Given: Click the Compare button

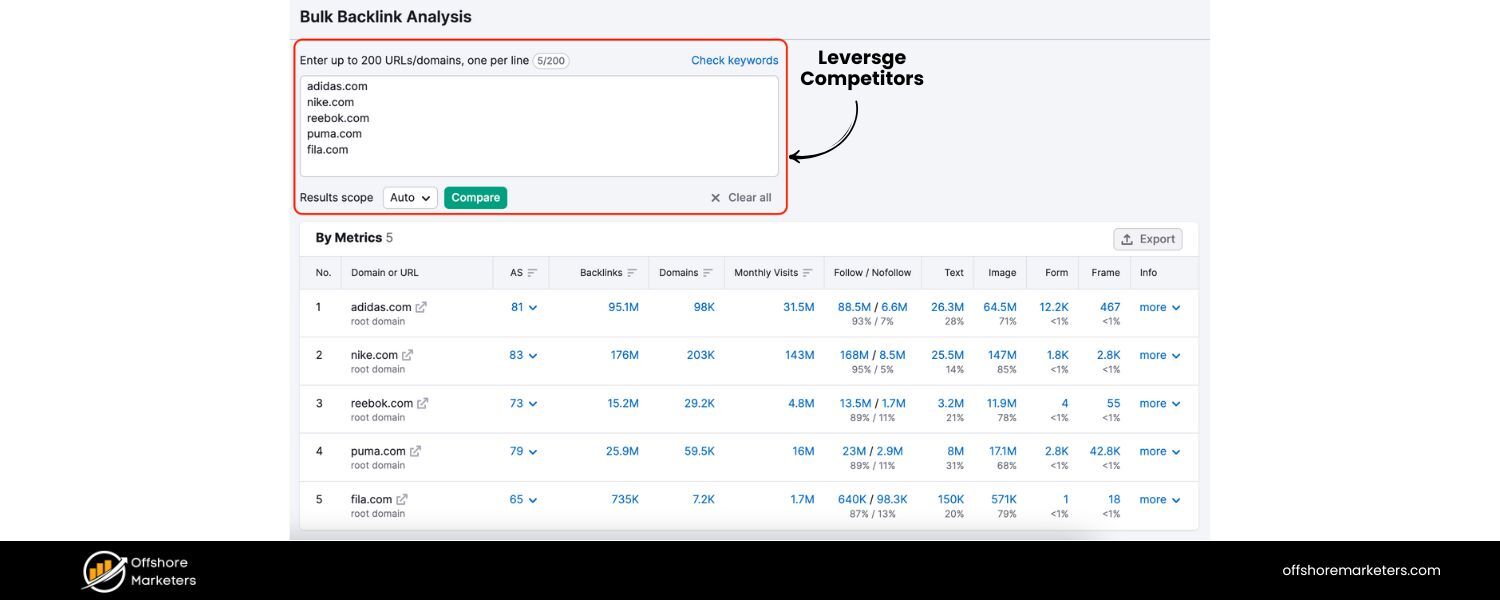Looking at the screenshot, I should [475, 197].
